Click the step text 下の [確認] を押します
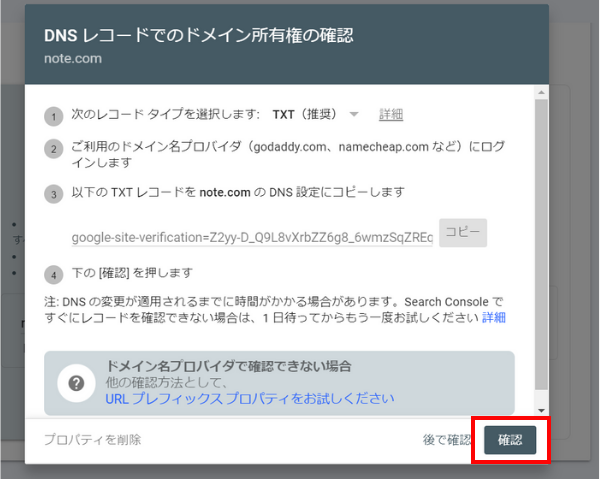This screenshot has height=480, width=600. [x=132, y=273]
